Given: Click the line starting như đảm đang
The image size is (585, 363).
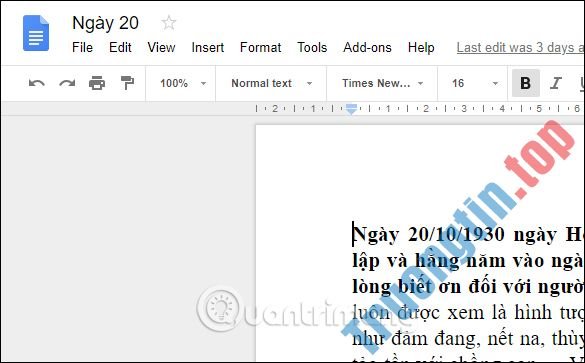Looking at the screenshot, I should click(468, 339).
